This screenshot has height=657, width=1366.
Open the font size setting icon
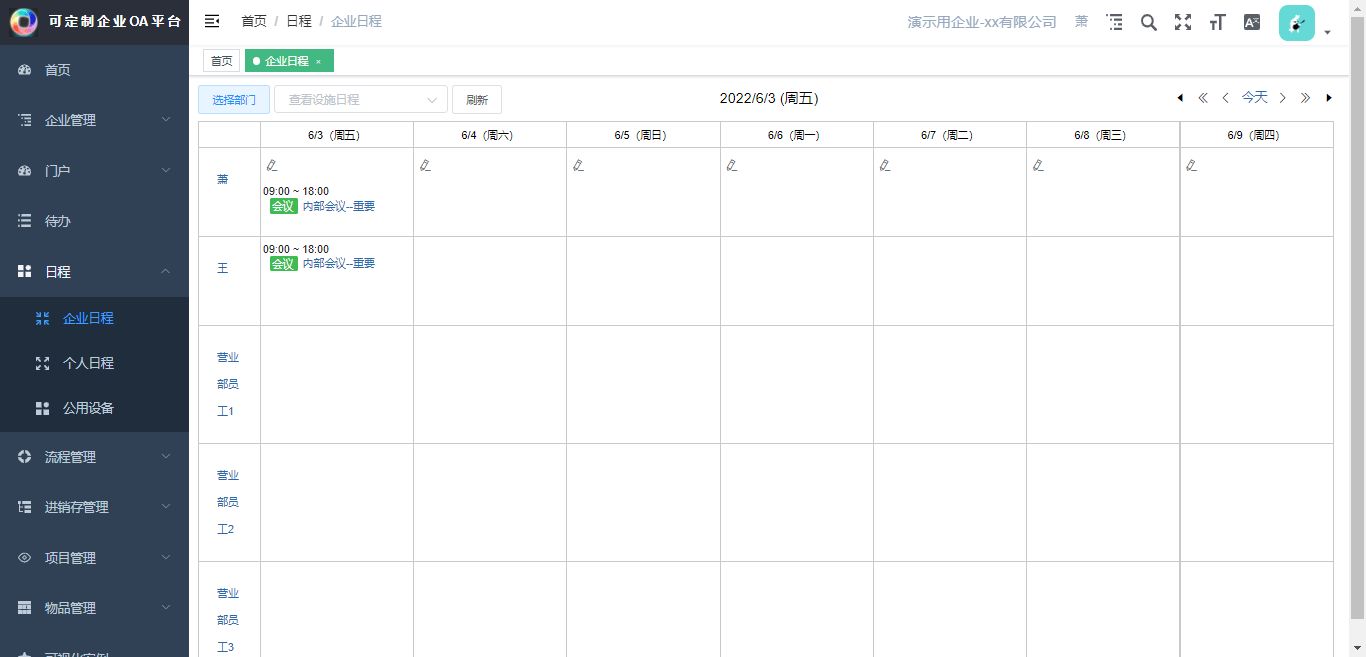click(x=1217, y=22)
